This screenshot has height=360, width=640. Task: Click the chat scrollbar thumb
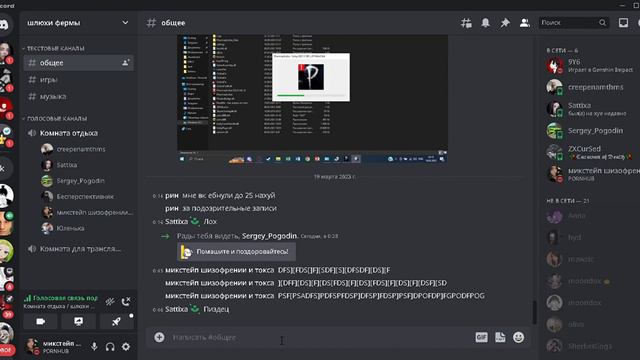tap(534, 312)
